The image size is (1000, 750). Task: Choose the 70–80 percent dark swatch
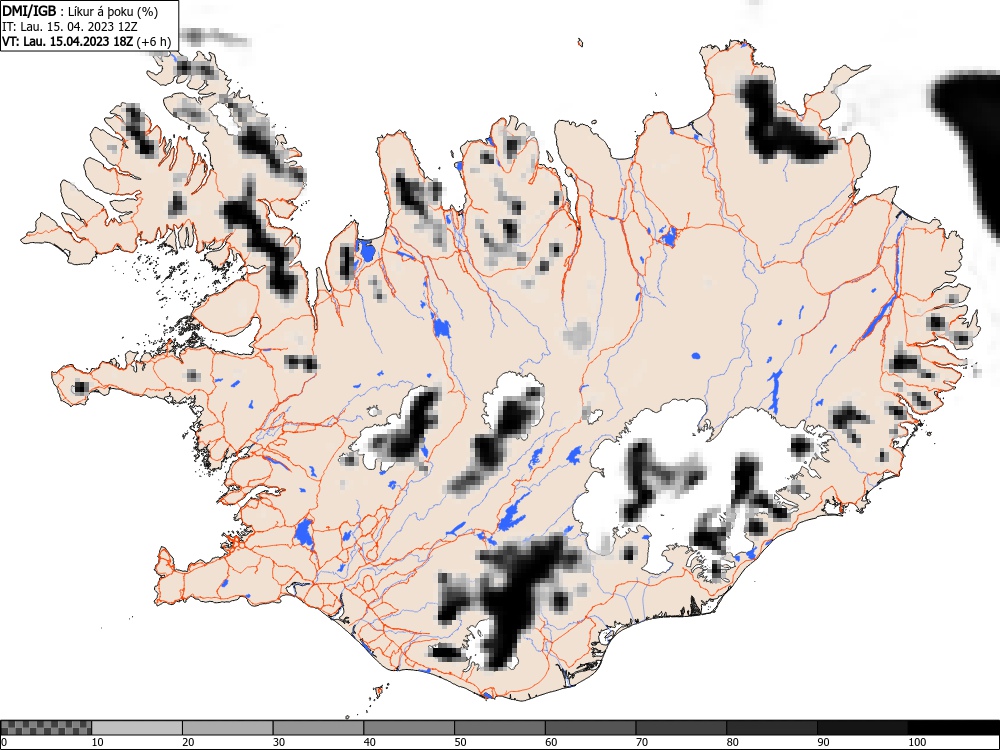point(681,728)
